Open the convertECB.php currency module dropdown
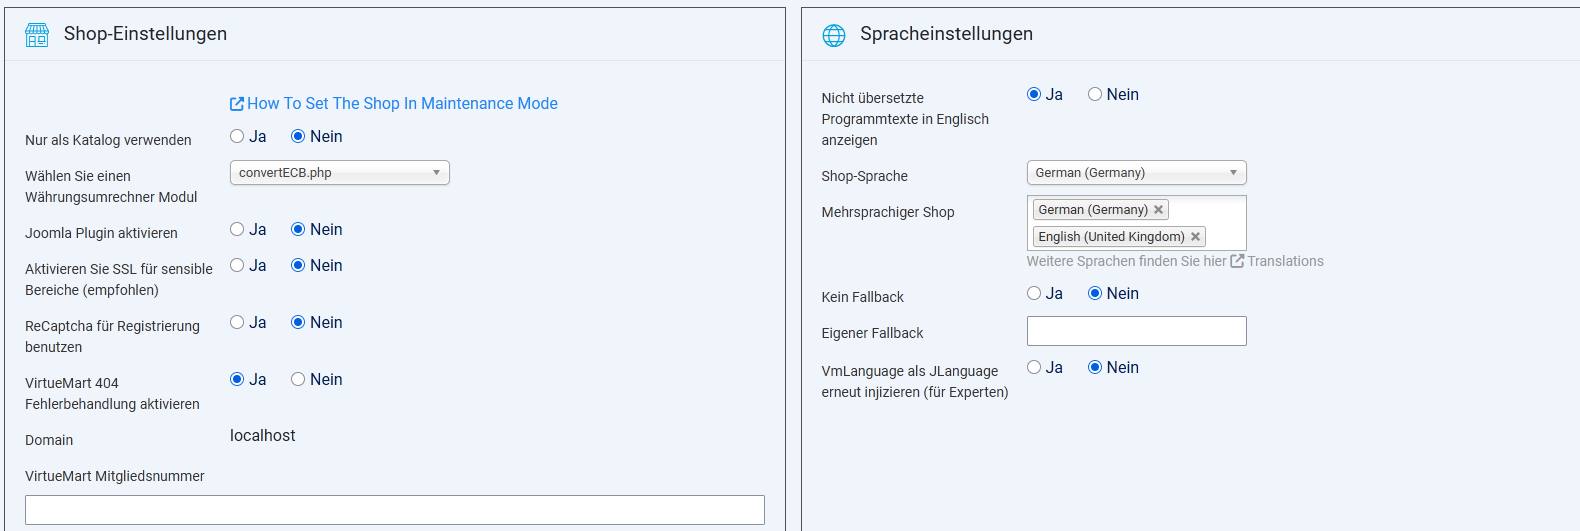The height and width of the screenshot is (531, 1580). [x=339, y=173]
